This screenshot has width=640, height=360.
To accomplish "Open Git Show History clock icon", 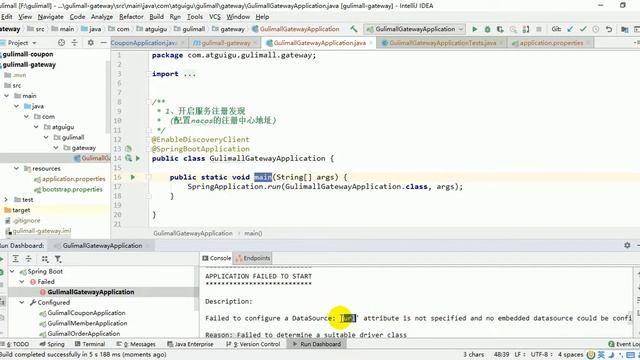I will pyautogui.click(x=596, y=29).
